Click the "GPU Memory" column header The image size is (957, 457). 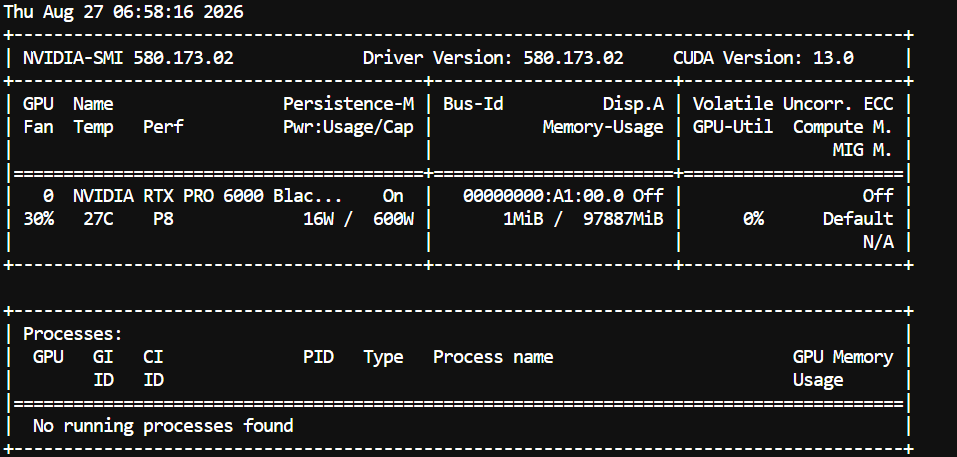843,357
